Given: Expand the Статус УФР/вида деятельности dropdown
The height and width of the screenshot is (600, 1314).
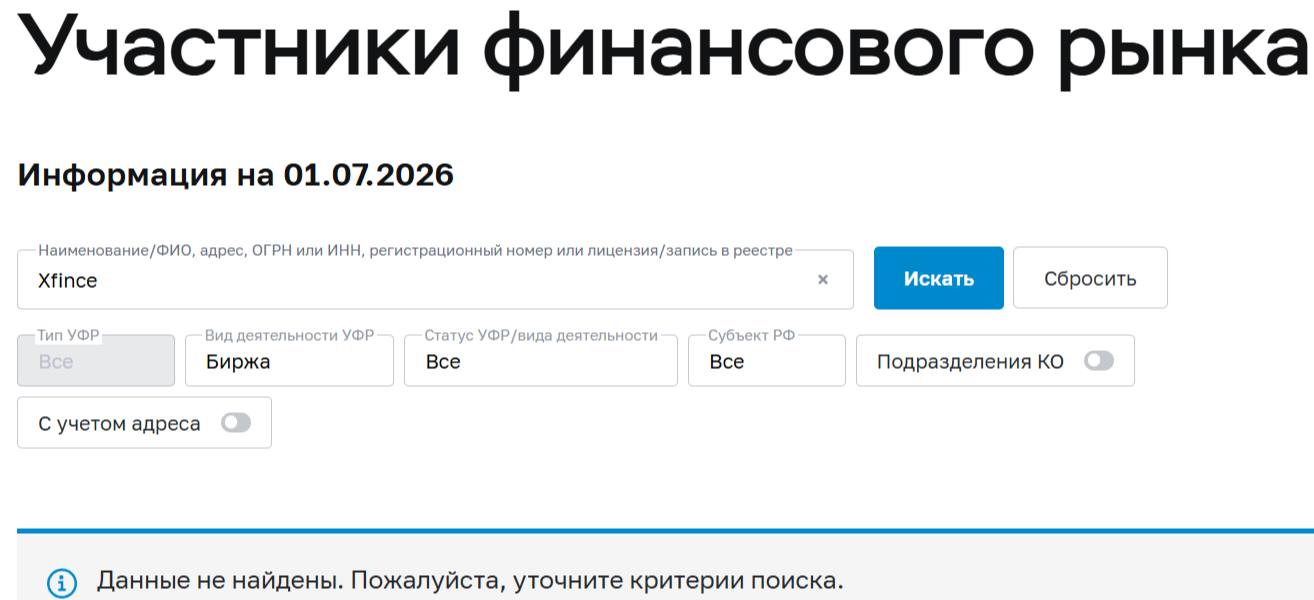Looking at the screenshot, I should (541, 361).
